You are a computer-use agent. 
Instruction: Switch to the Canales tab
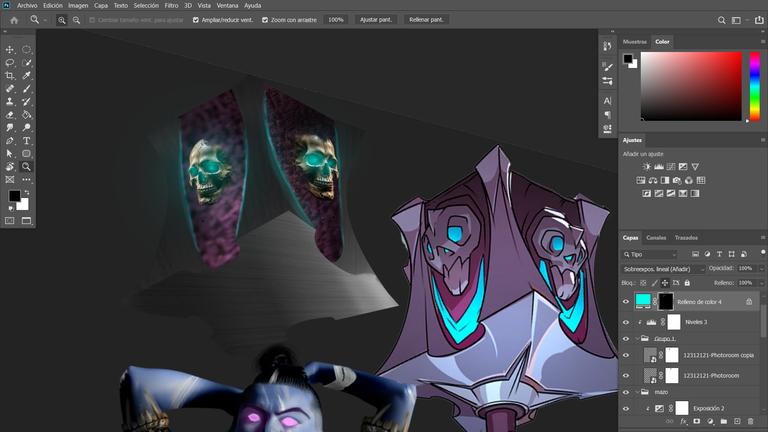coord(656,238)
